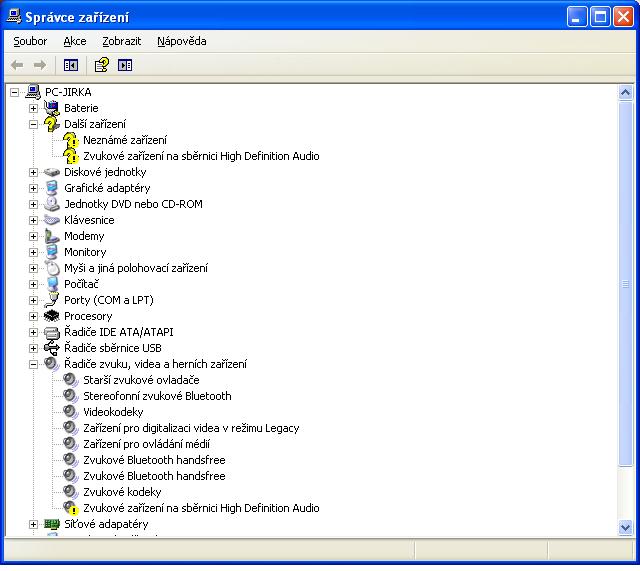
Task: Select the second Zvukové Bluetooth handsfree entry
Action: tap(154, 476)
